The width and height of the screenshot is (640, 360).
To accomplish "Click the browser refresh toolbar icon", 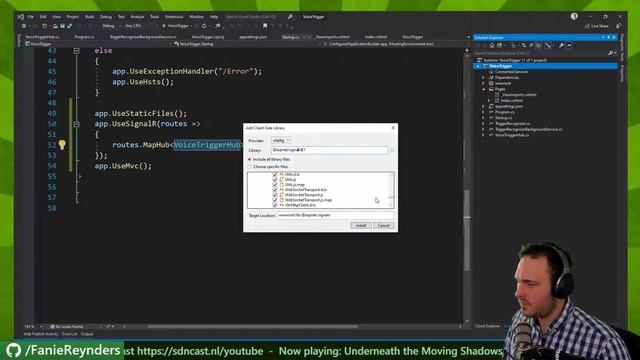I will pyautogui.click(x=204, y=26).
